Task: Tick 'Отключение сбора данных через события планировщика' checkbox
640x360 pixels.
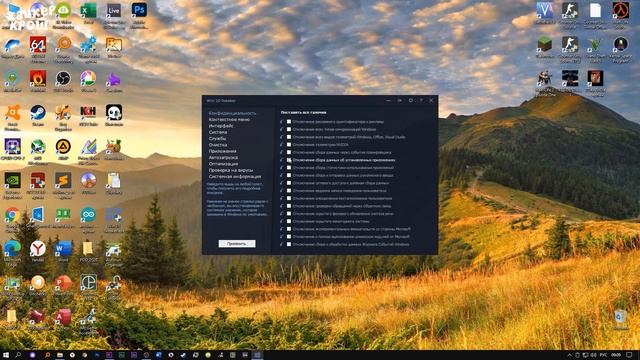Action: pos(289,152)
